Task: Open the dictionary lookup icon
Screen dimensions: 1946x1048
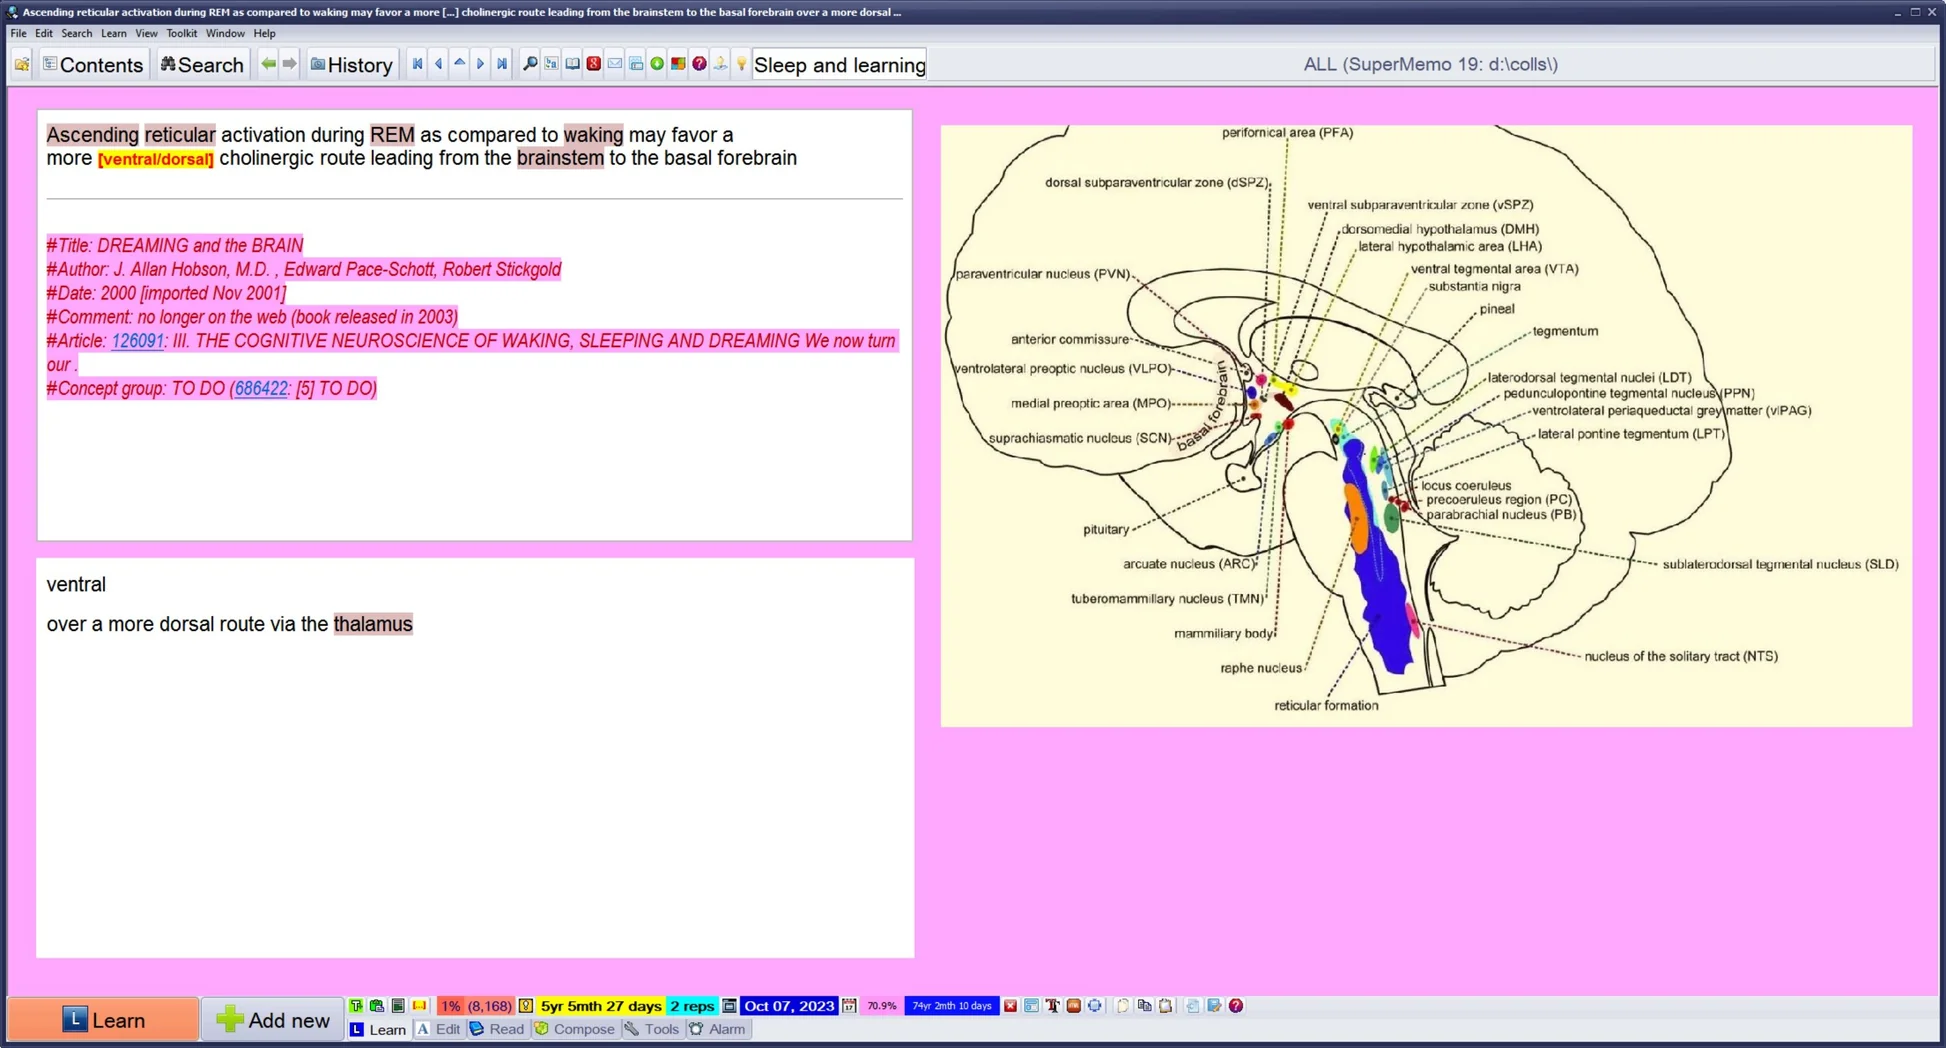Action: point(573,63)
